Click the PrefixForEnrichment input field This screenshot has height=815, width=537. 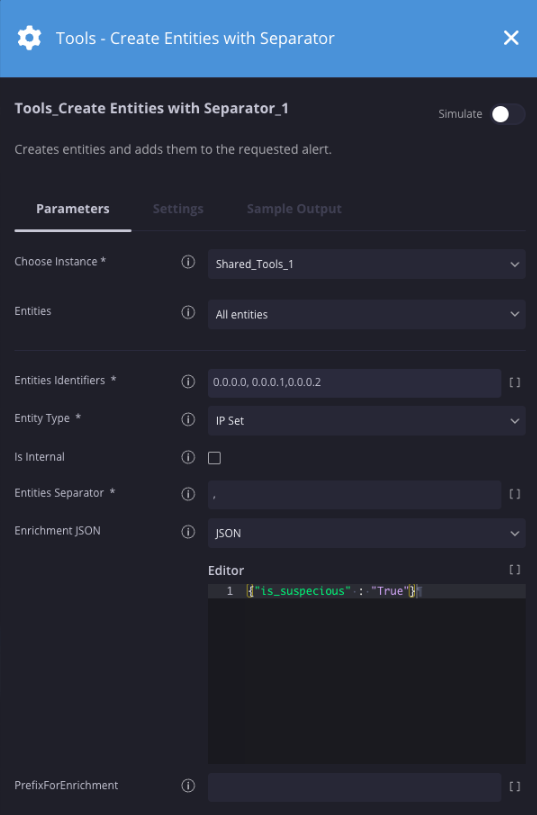pyautogui.click(x=355, y=786)
